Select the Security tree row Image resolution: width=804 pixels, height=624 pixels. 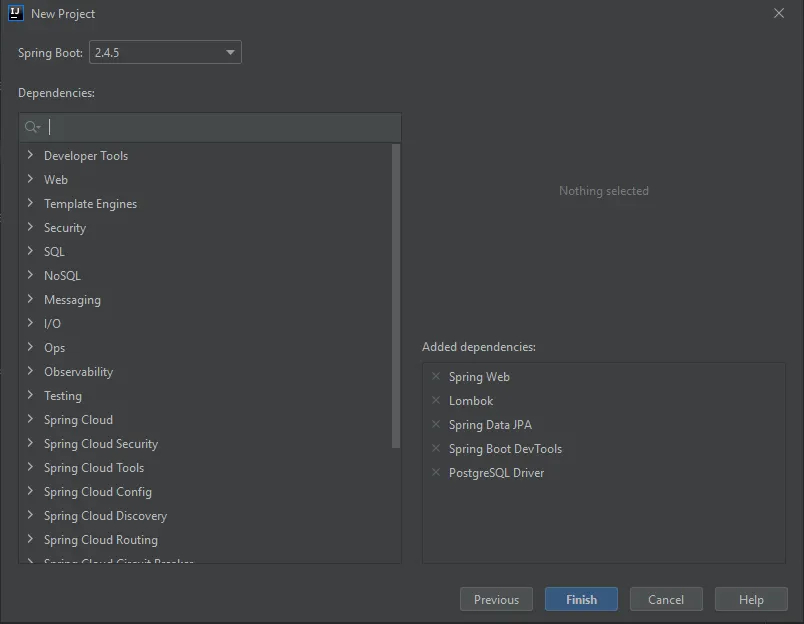coord(206,228)
